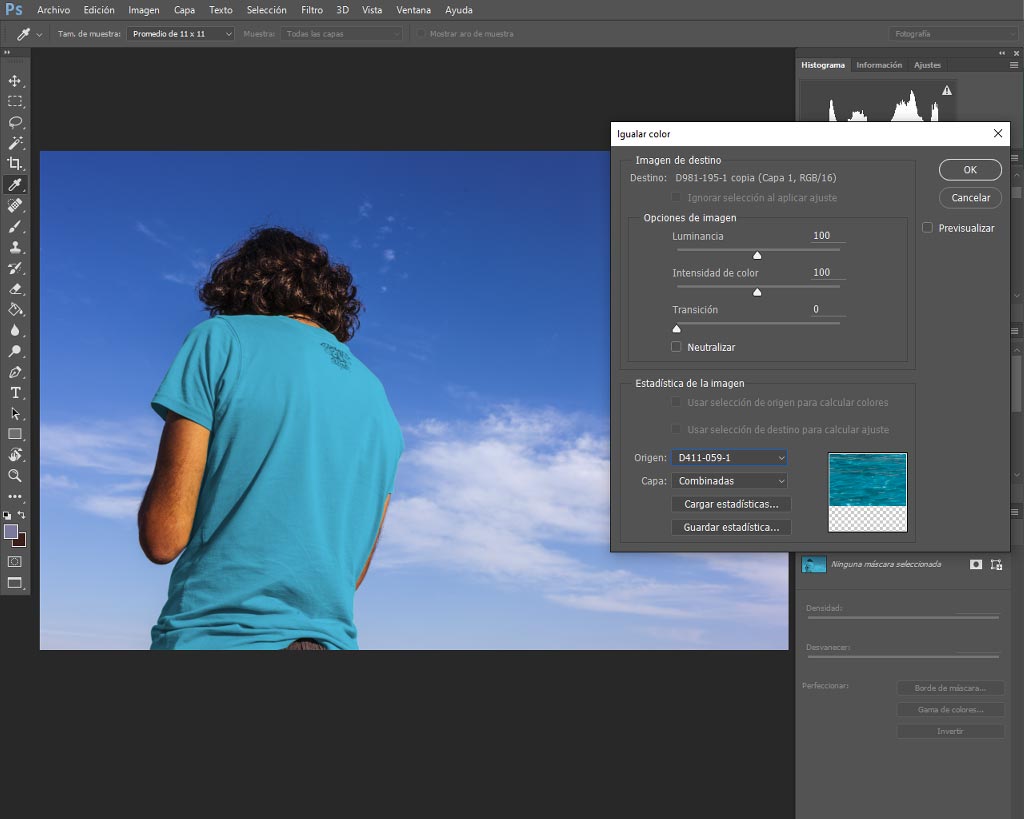The width and height of the screenshot is (1024, 819).
Task: Open the Edición menu
Action: [99, 10]
